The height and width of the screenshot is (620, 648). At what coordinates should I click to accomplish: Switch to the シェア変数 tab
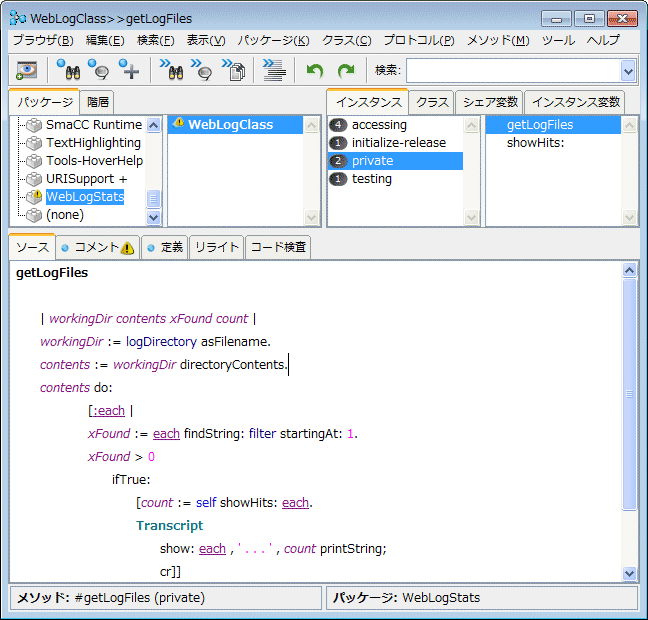pos(490,102)
